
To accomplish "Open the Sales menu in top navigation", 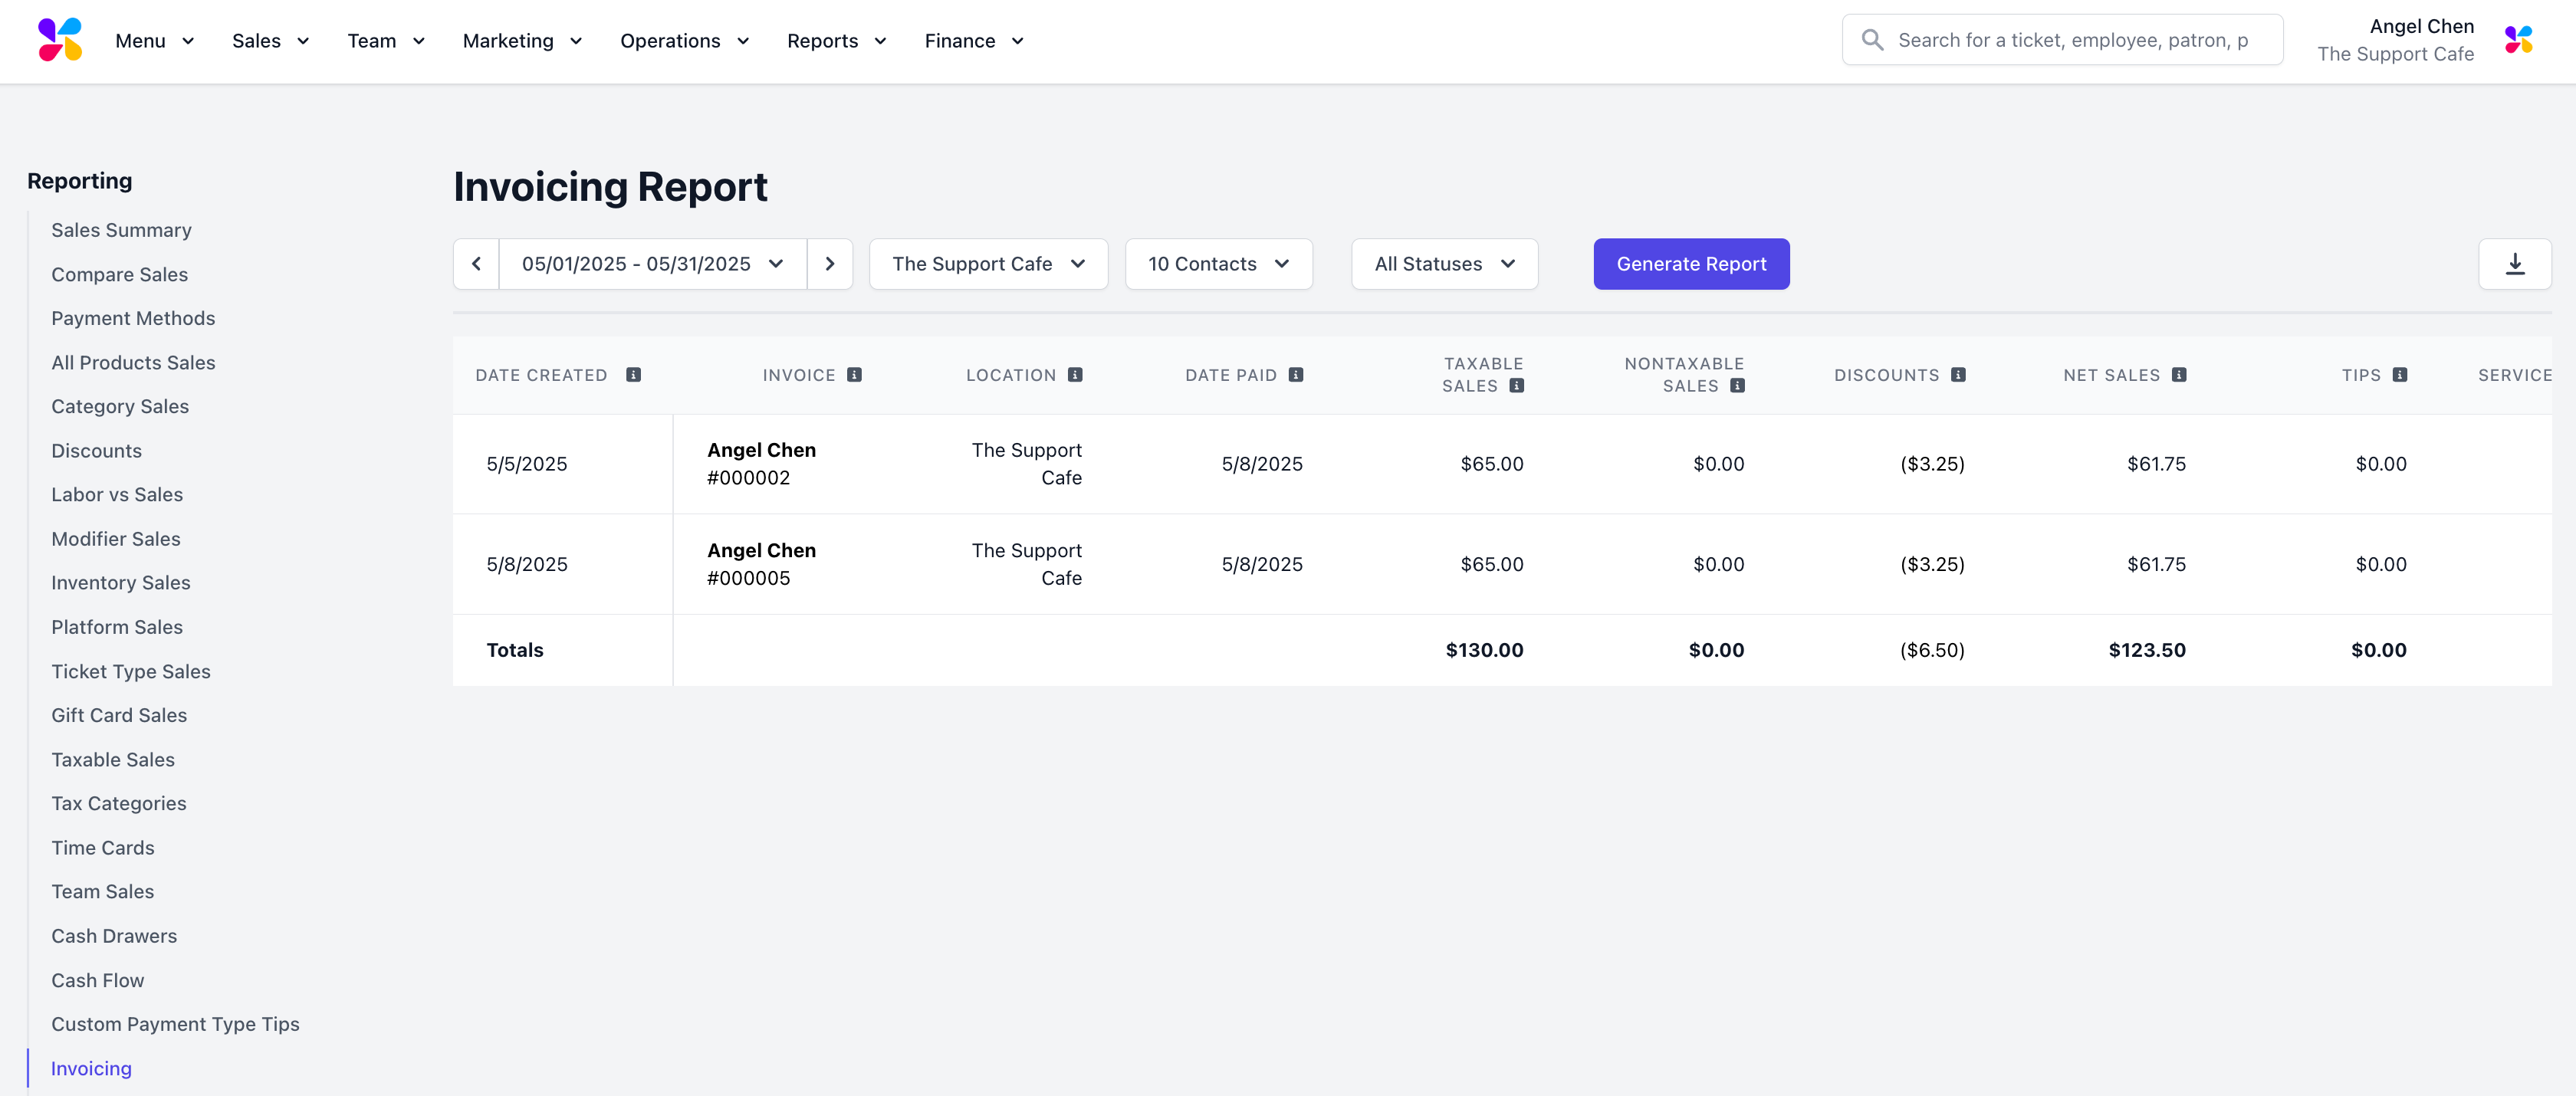I will click(x=271, y=41).
